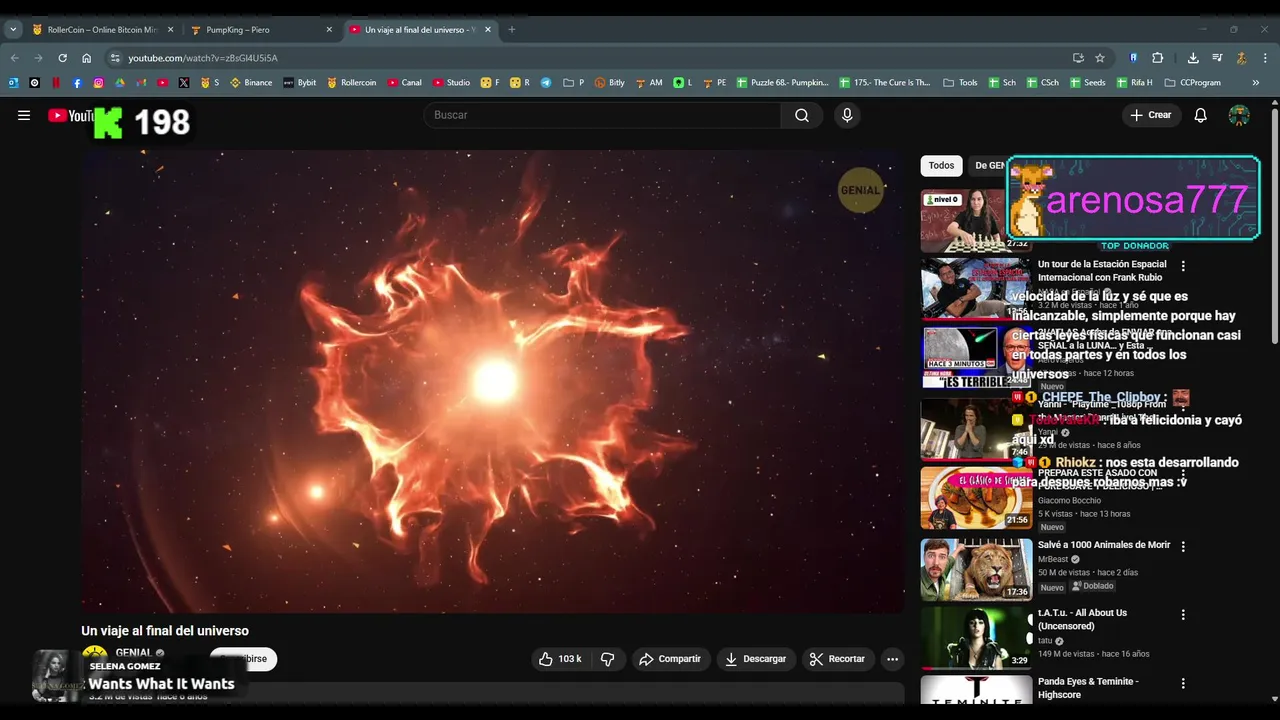The height and width of the screenshot is (720, 1280).
Task: Open the Tools bookmark folder
Action: pyautogui.click(x=960, y=83)
